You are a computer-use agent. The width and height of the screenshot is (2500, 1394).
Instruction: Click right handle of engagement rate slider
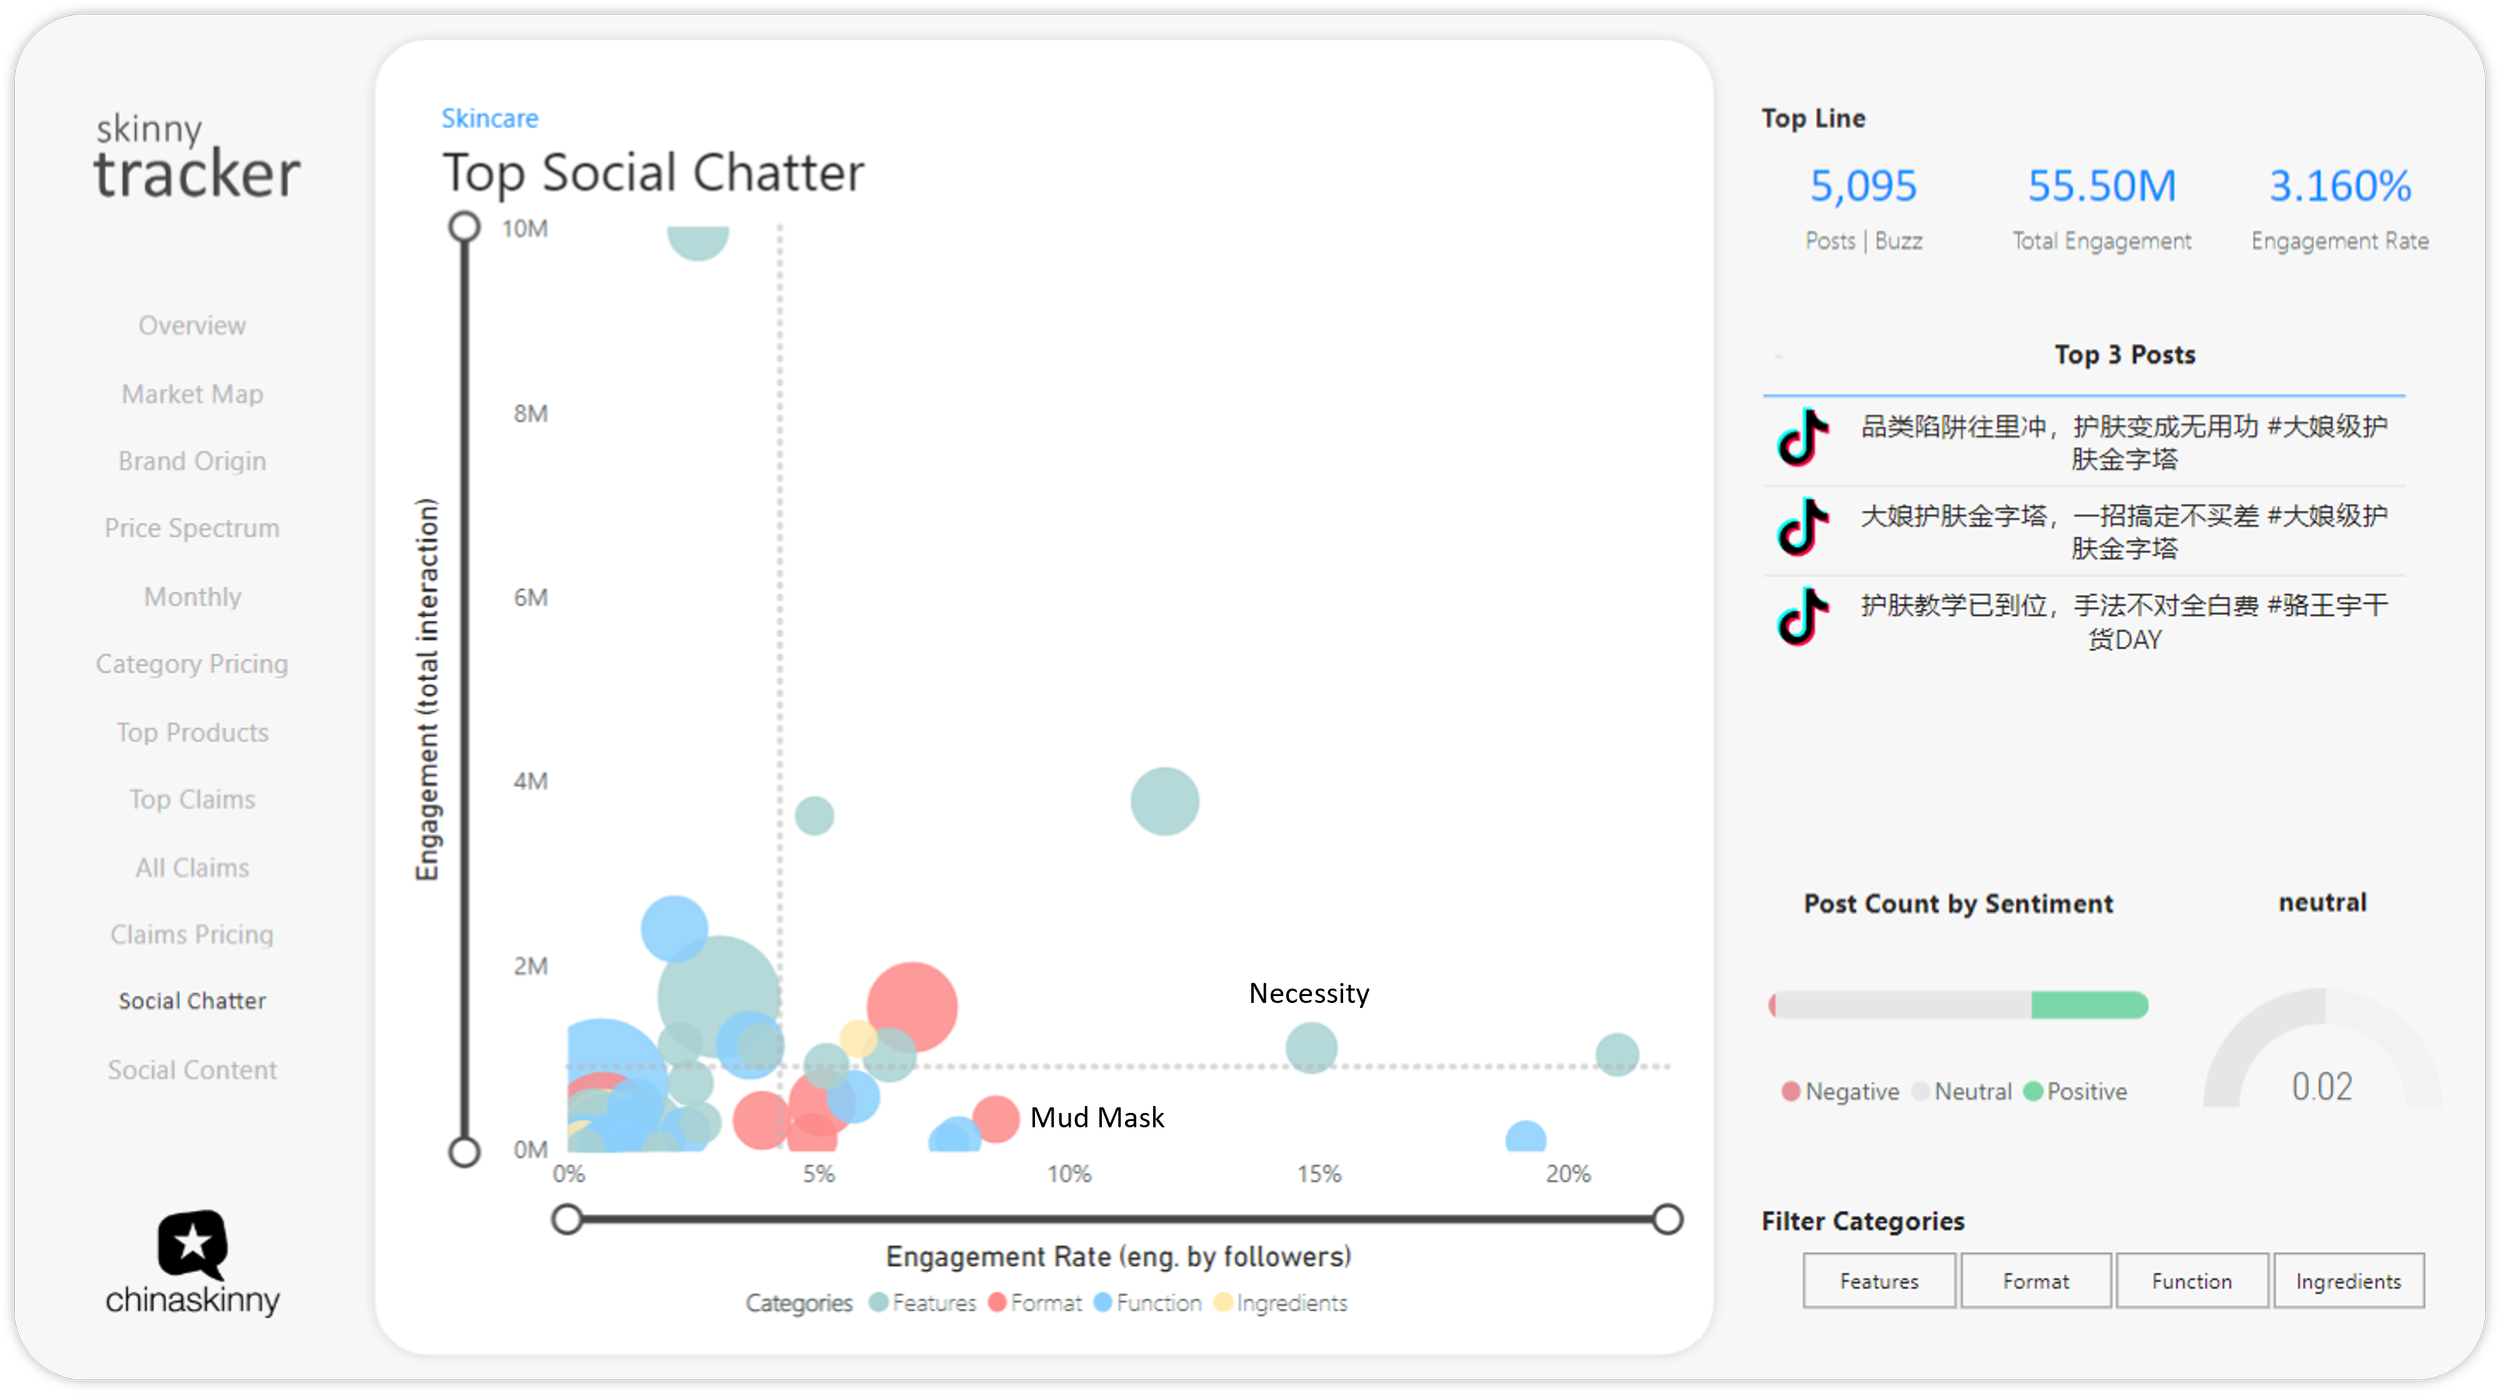click(1667, 1219)
